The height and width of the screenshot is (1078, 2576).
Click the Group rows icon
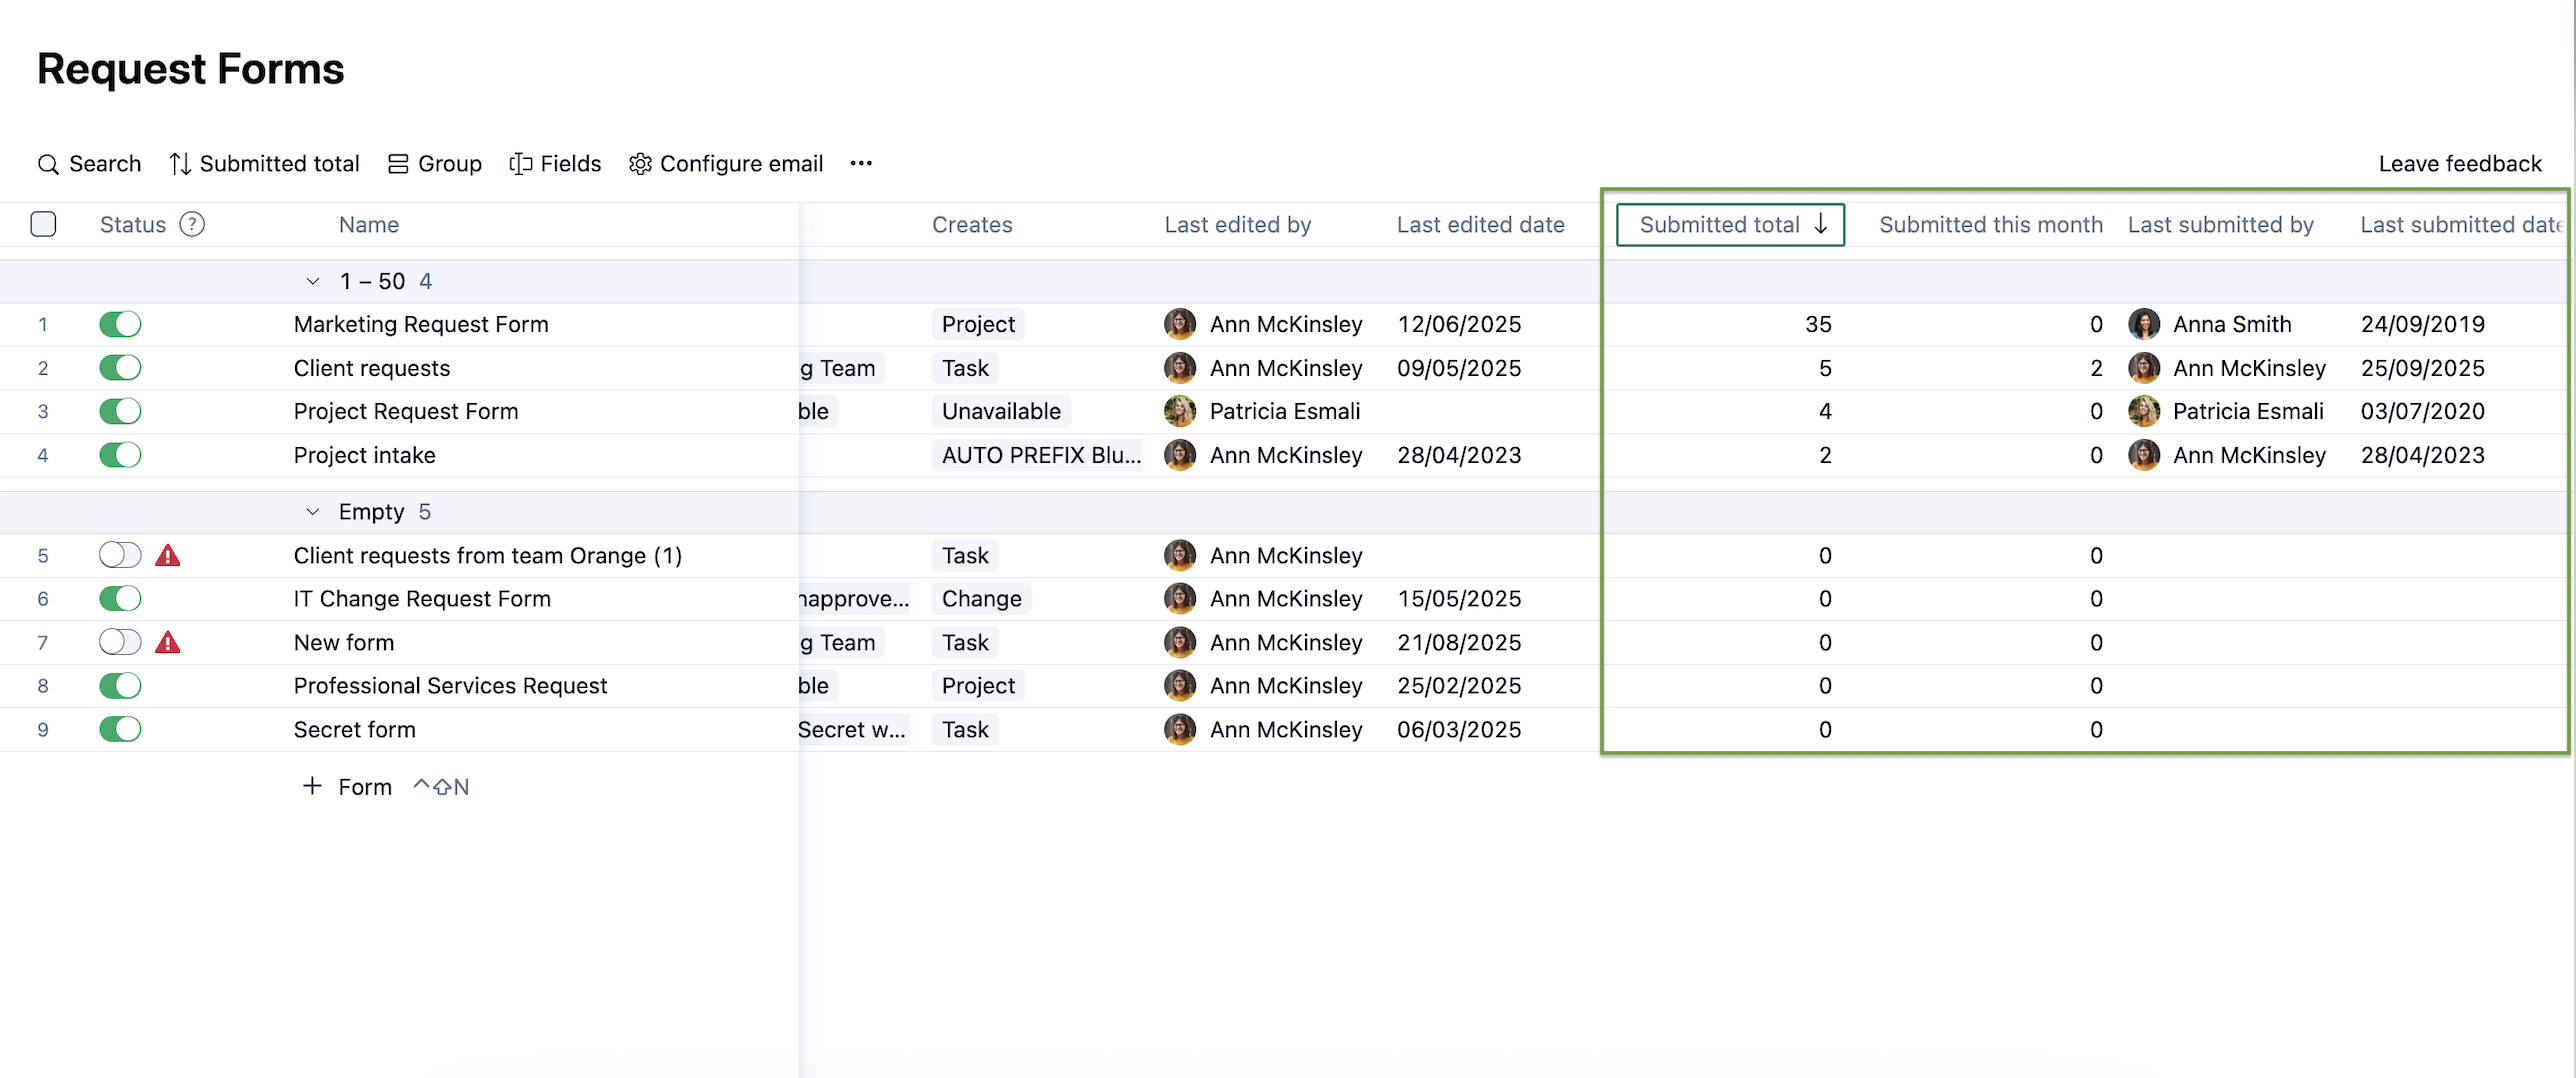click(398, 164)
